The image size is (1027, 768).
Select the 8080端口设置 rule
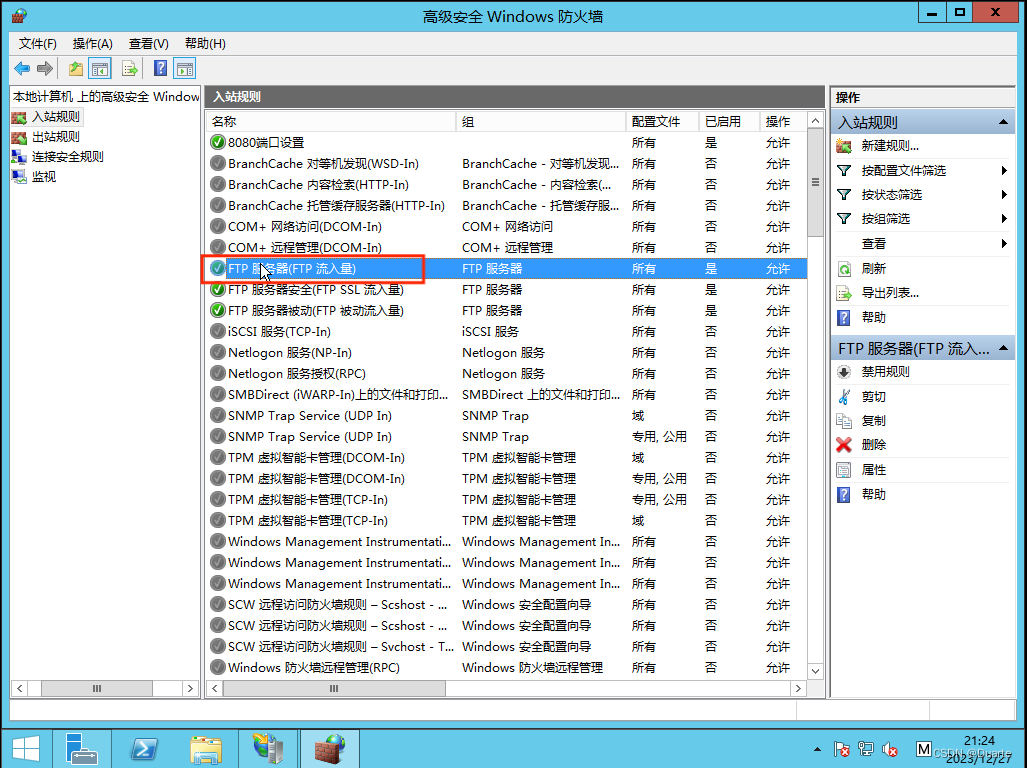(265, 143)
